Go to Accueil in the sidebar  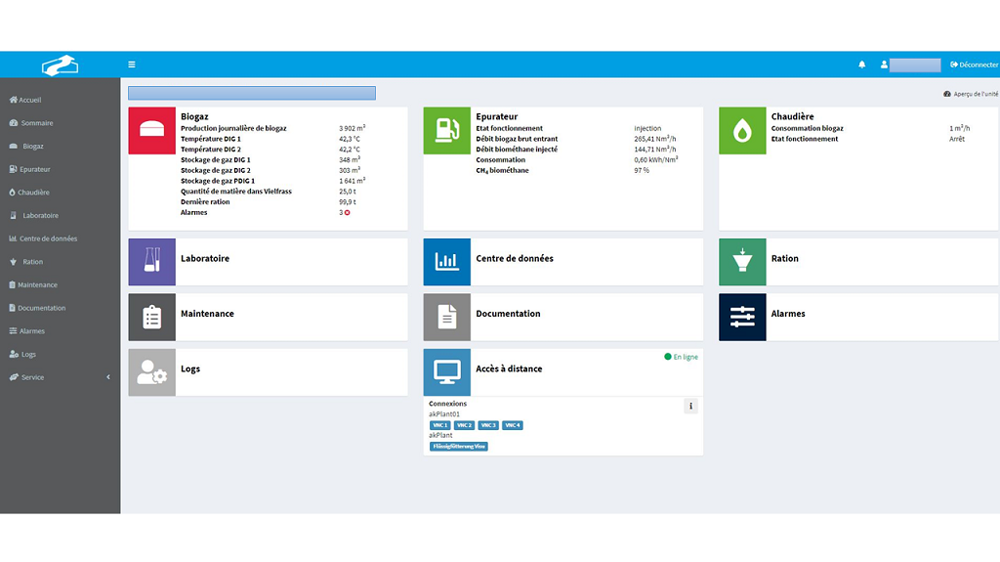(30, 100)
